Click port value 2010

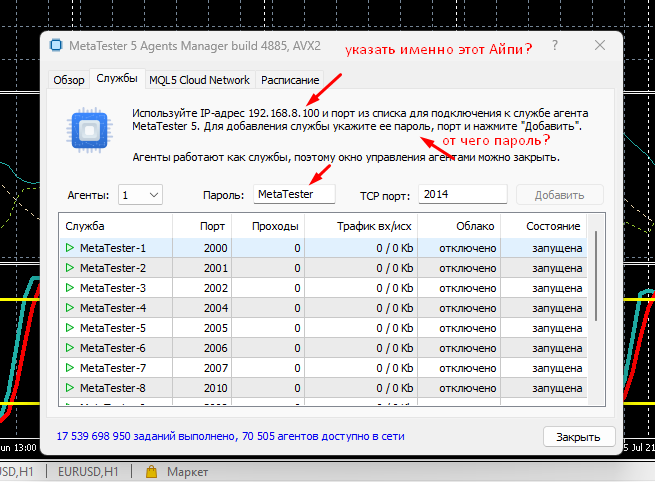(216, 388)
